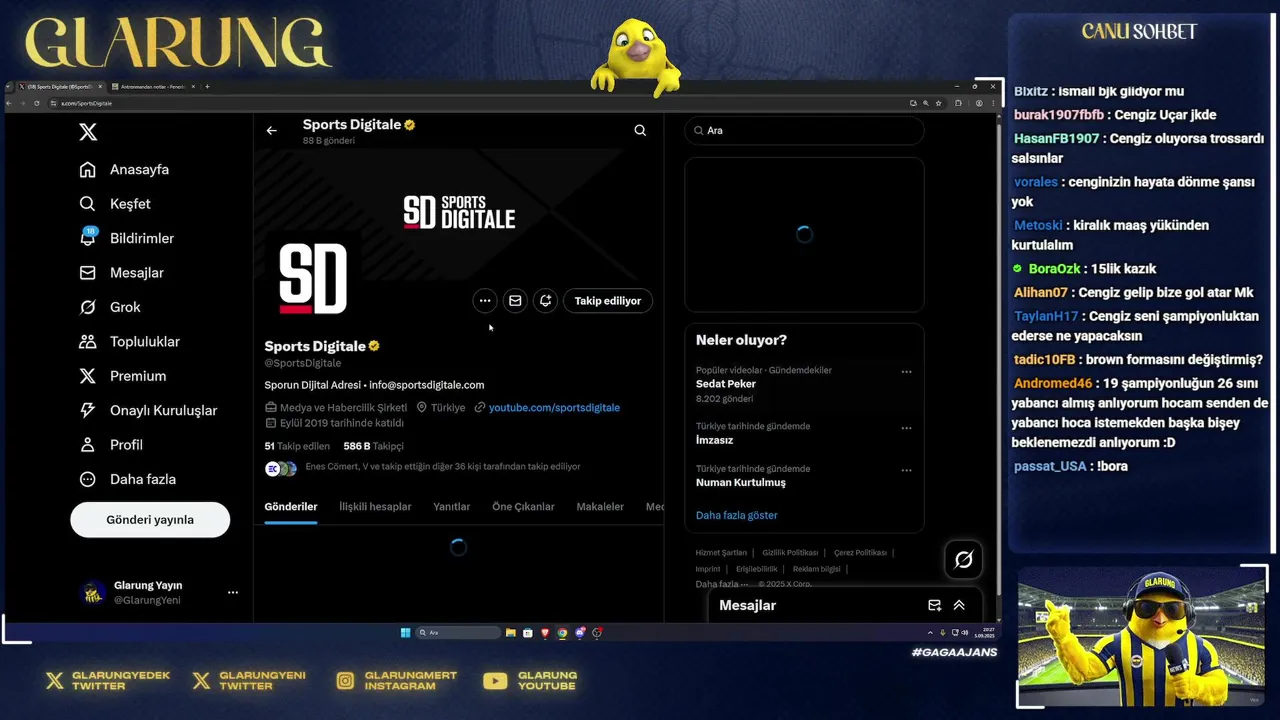Open the Windows Start button

405,632
